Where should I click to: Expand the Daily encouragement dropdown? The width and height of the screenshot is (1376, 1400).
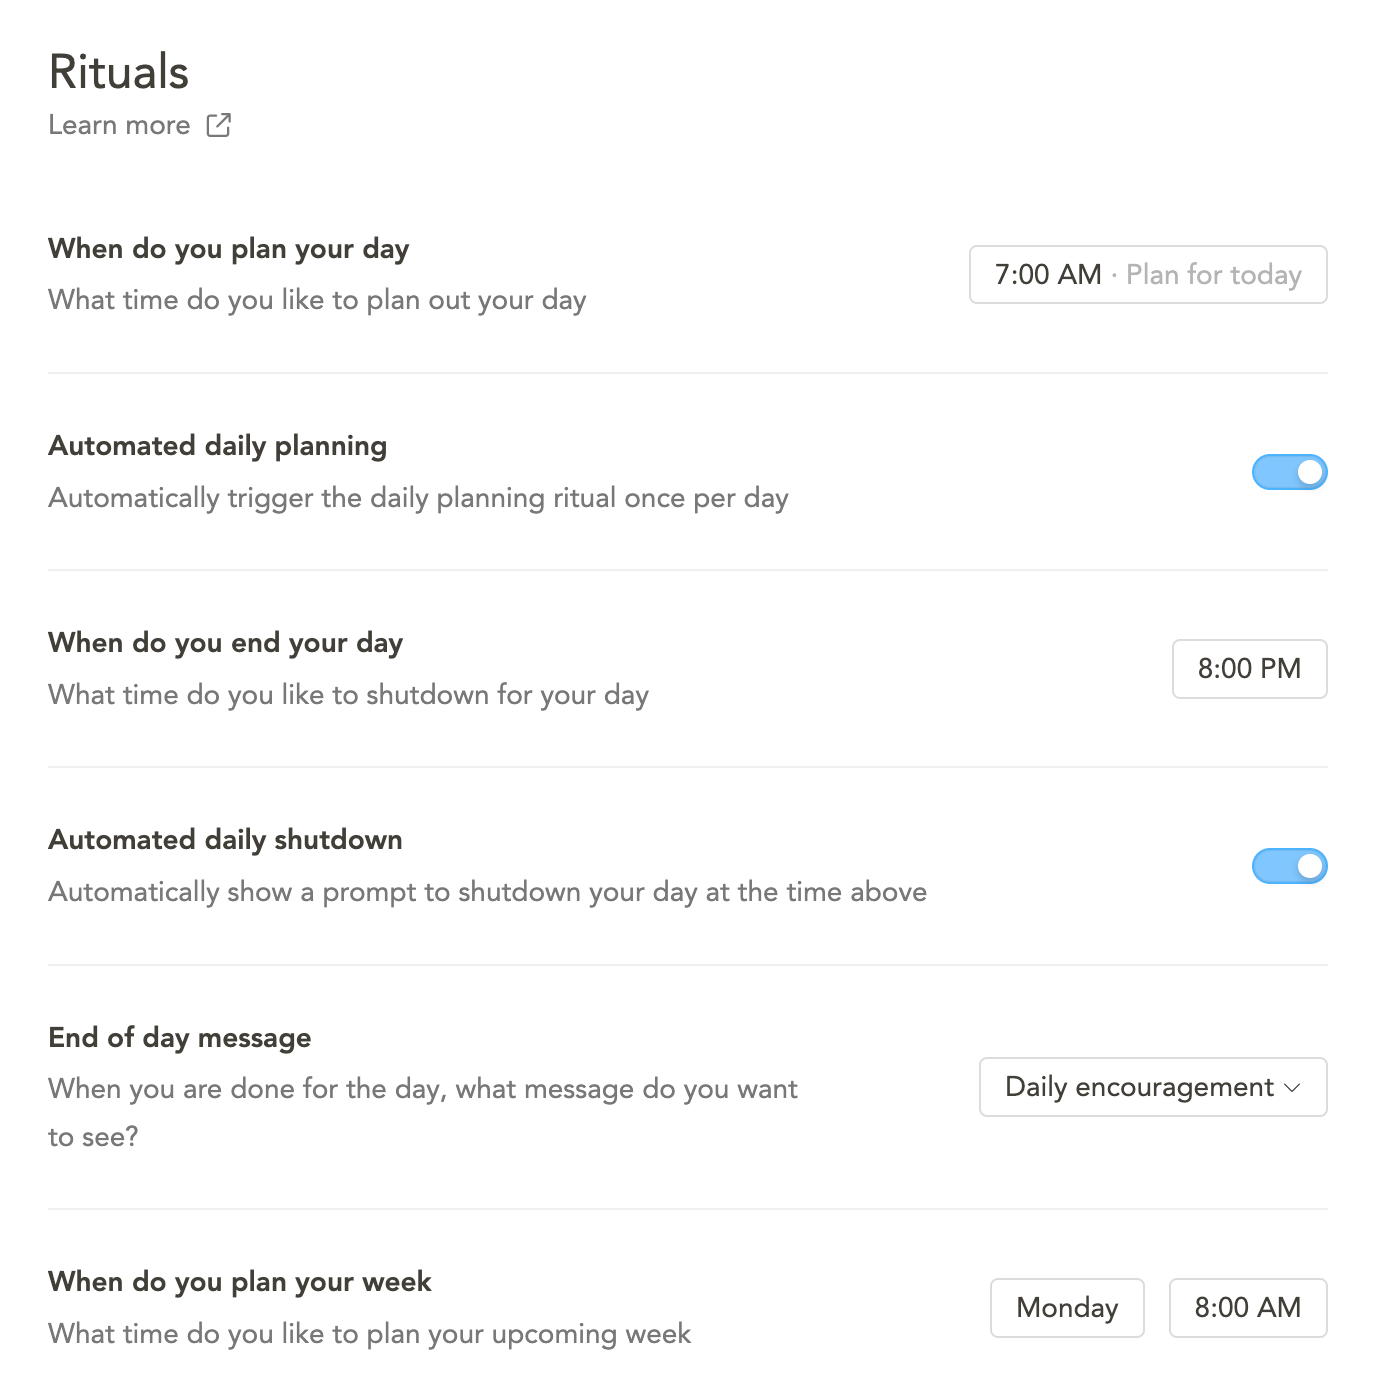click(1153, 1087)
